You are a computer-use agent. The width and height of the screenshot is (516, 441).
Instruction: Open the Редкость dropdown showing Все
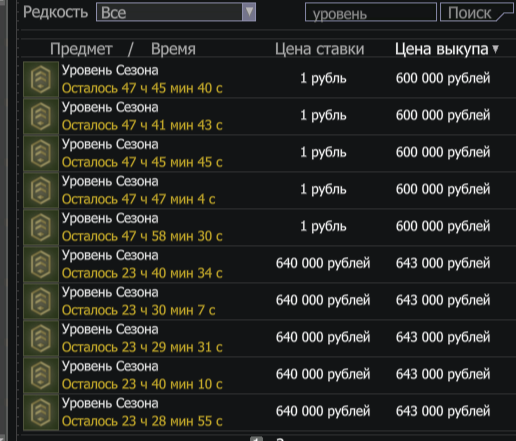pos(176,12)
